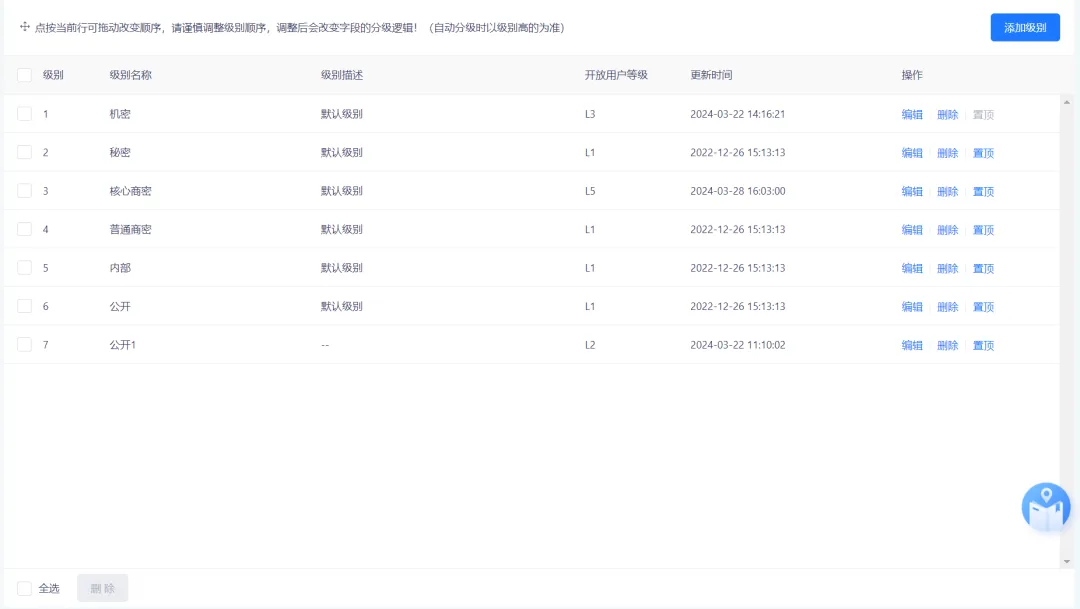Click the bottom 删除 button
The height and width of the screenshot is (609, 1080).
(102, 588)
